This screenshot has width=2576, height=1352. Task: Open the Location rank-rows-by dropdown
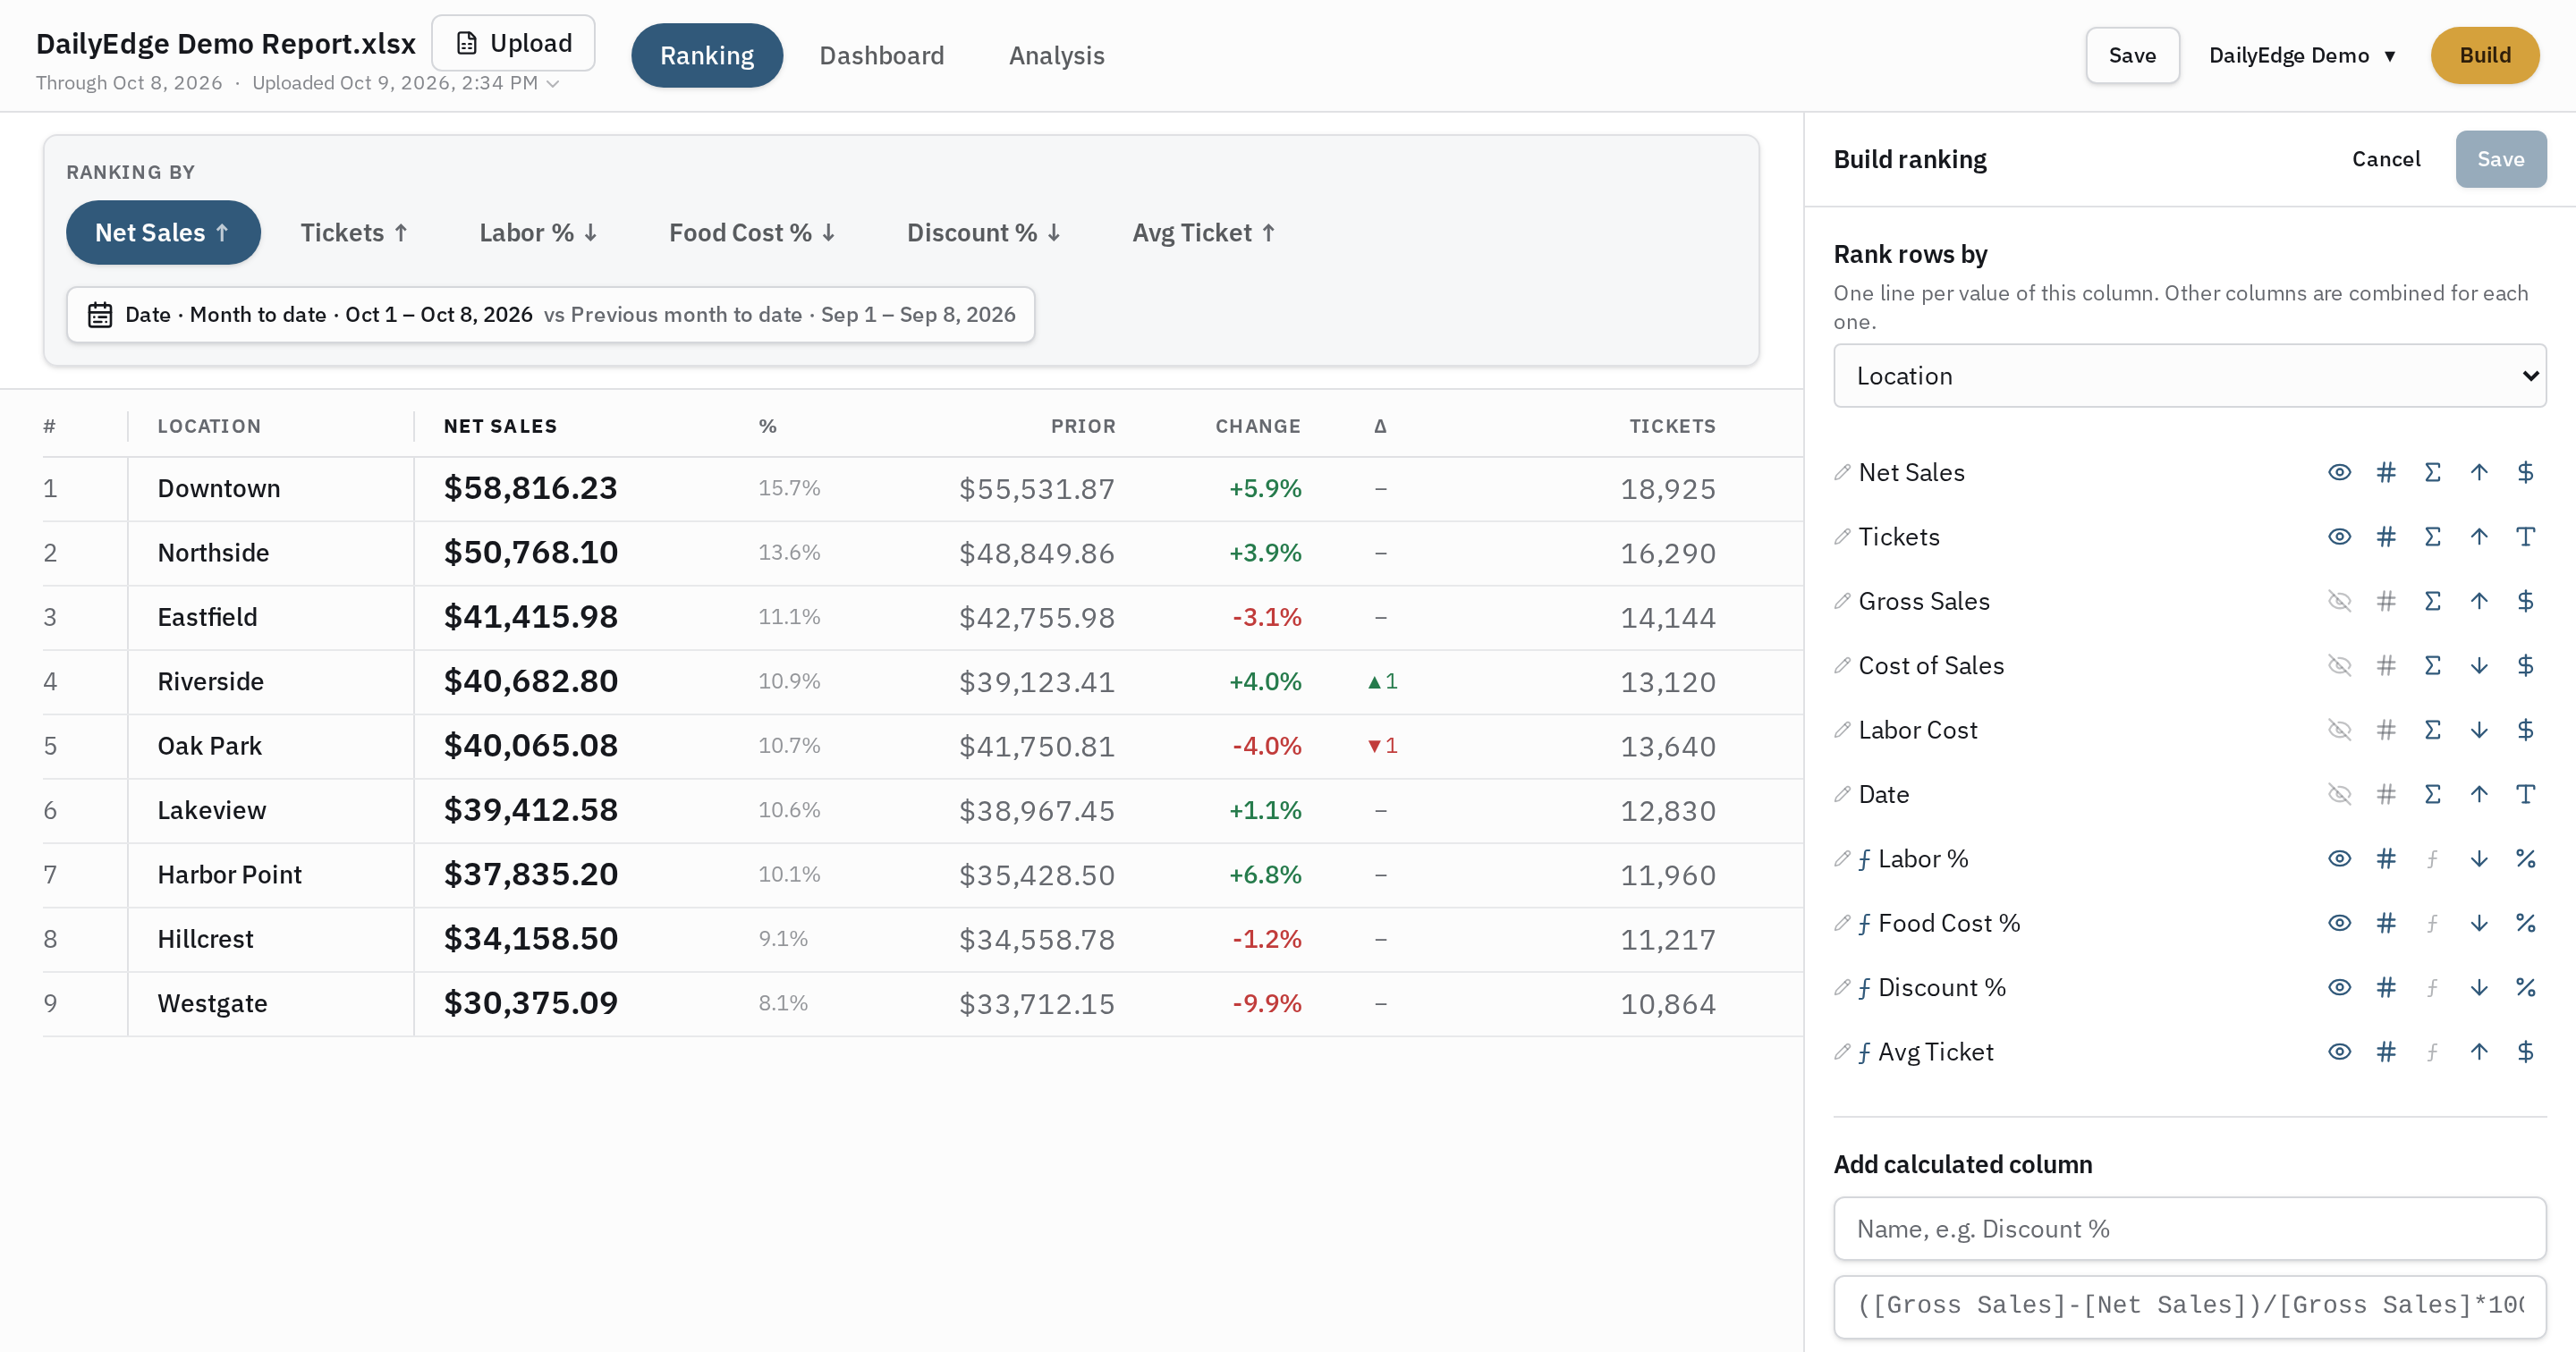tap(2190, 376)
